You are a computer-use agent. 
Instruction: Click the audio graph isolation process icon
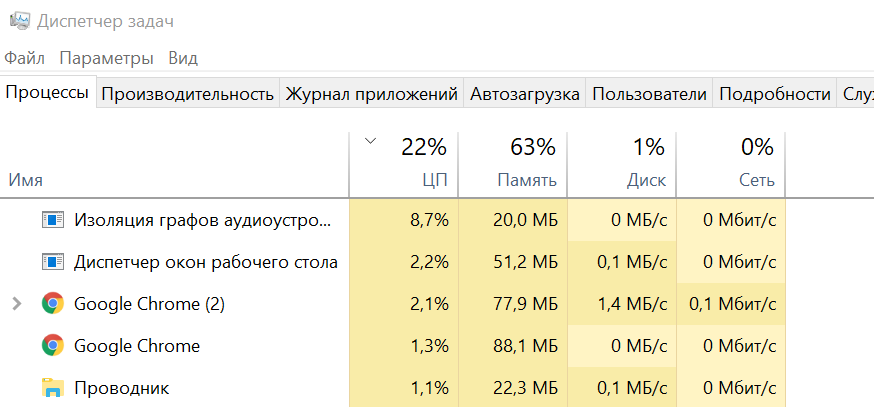tap(52, 221)
